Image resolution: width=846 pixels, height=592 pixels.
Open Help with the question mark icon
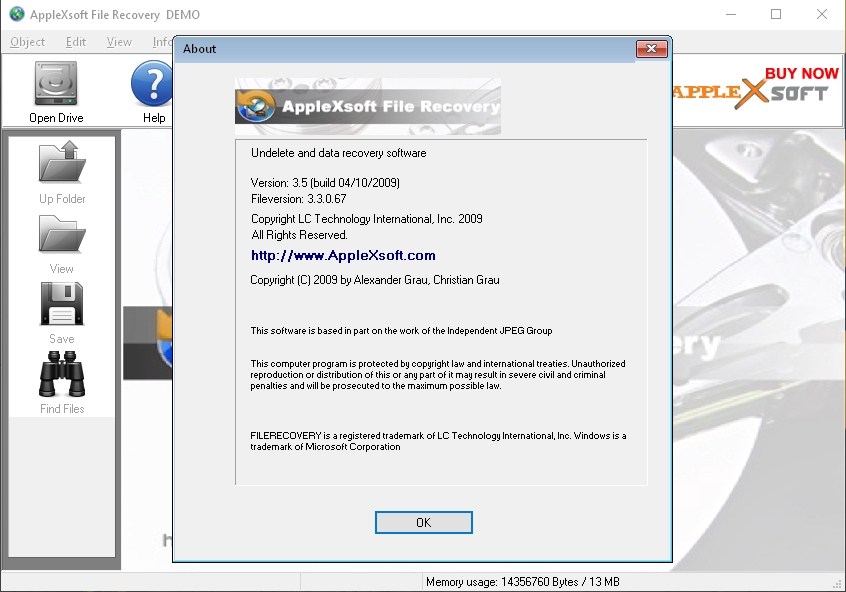pyautogui.click(x=152, y=83)
